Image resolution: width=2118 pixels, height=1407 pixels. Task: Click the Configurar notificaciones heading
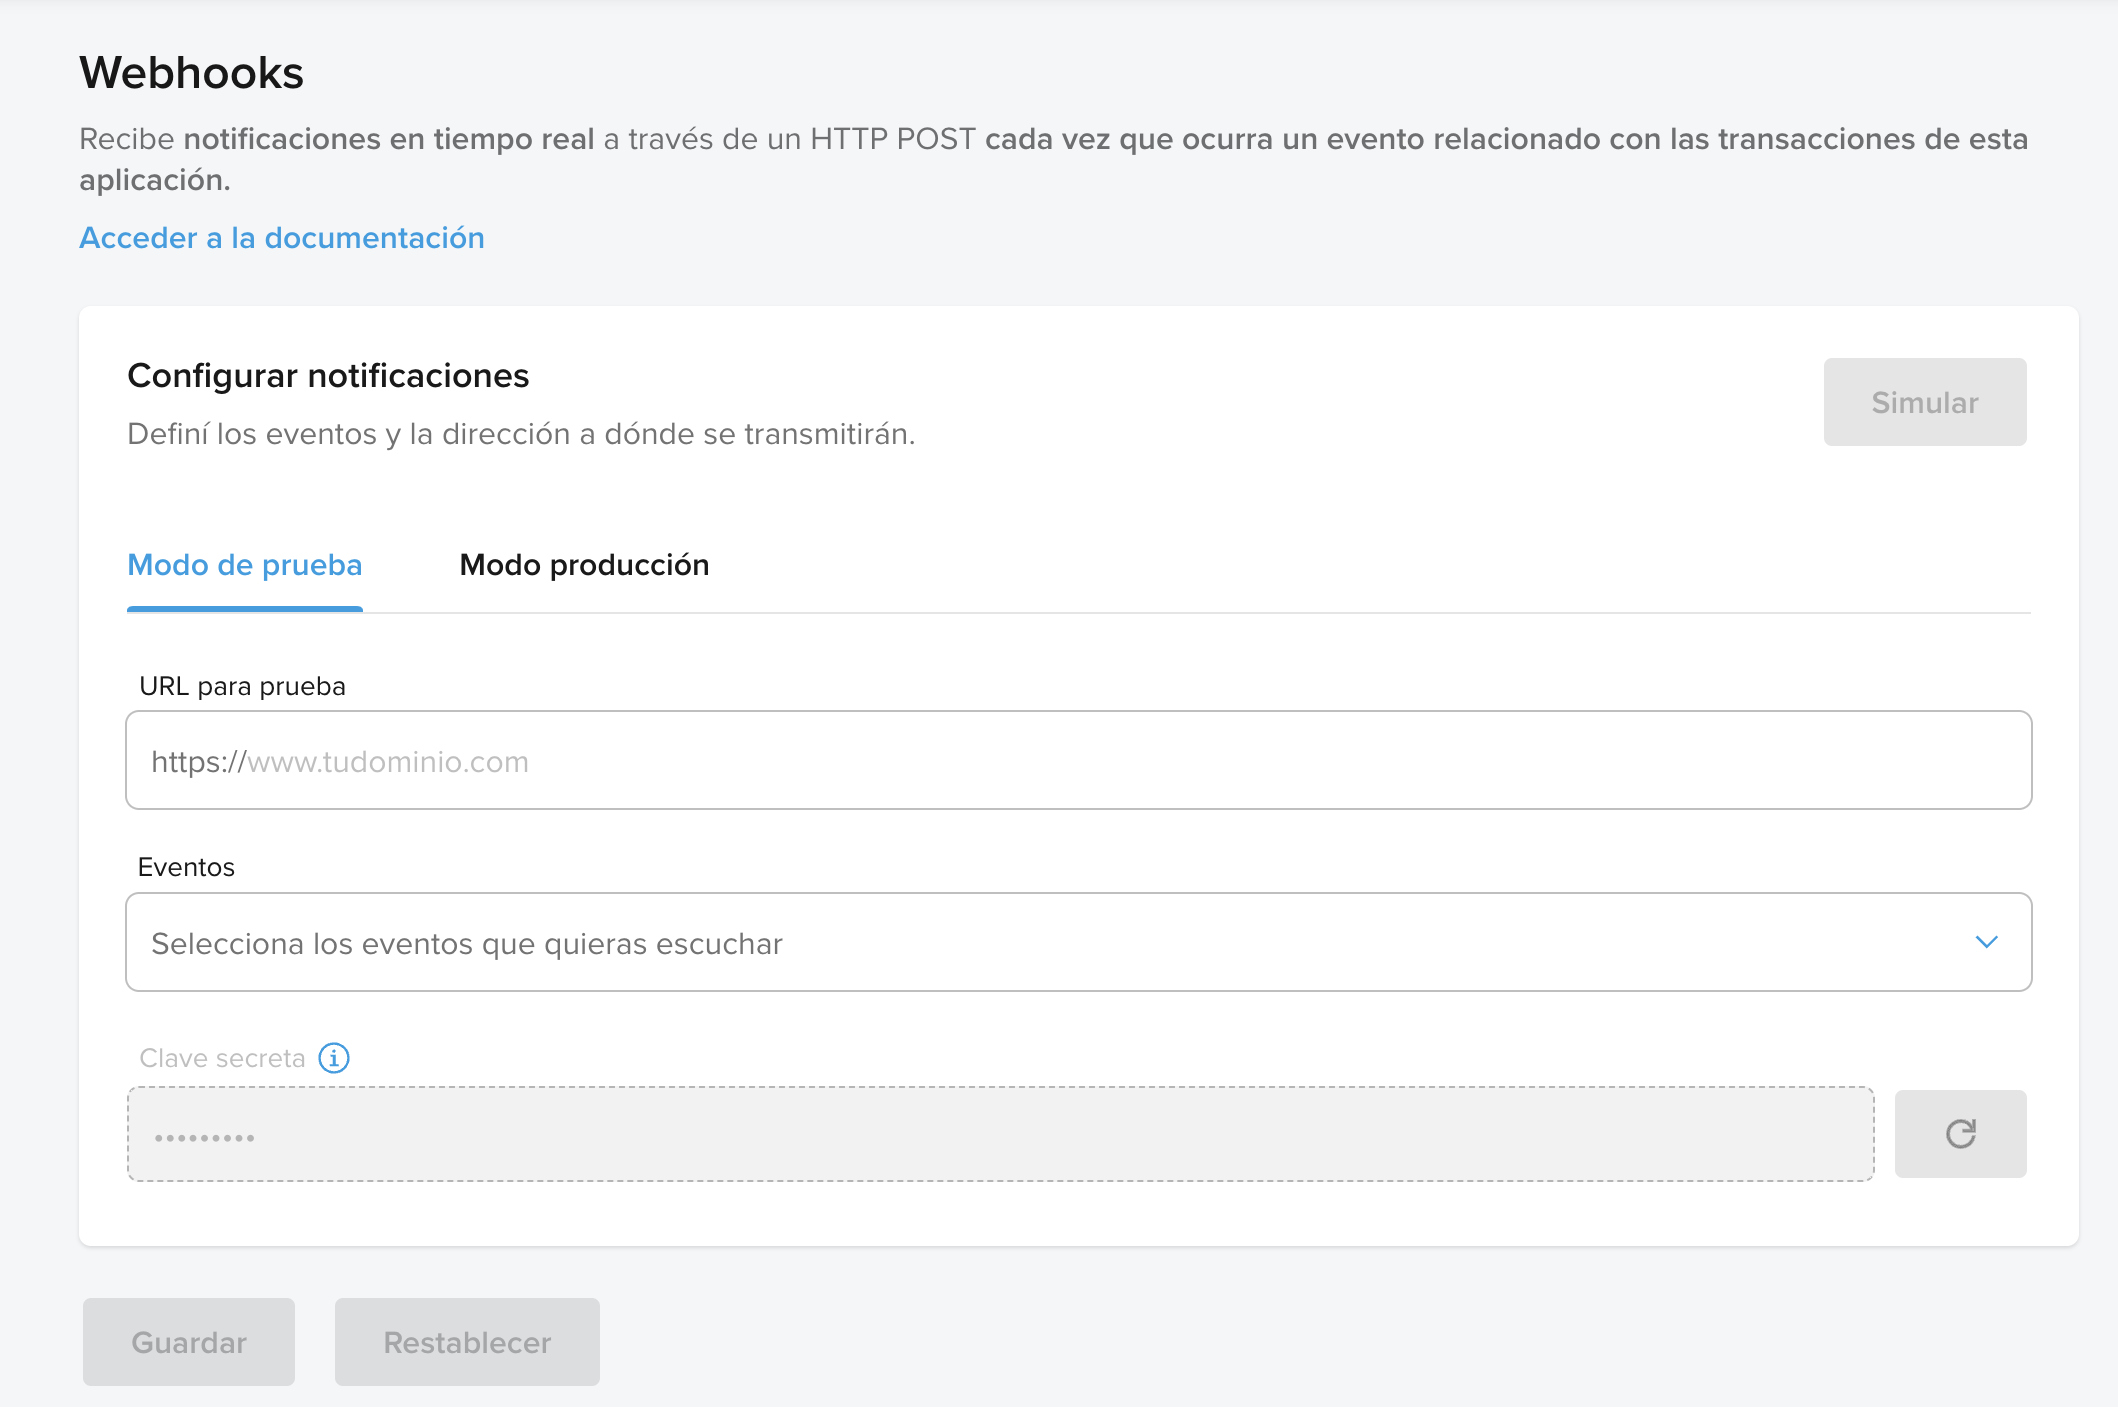pos(328,376)
